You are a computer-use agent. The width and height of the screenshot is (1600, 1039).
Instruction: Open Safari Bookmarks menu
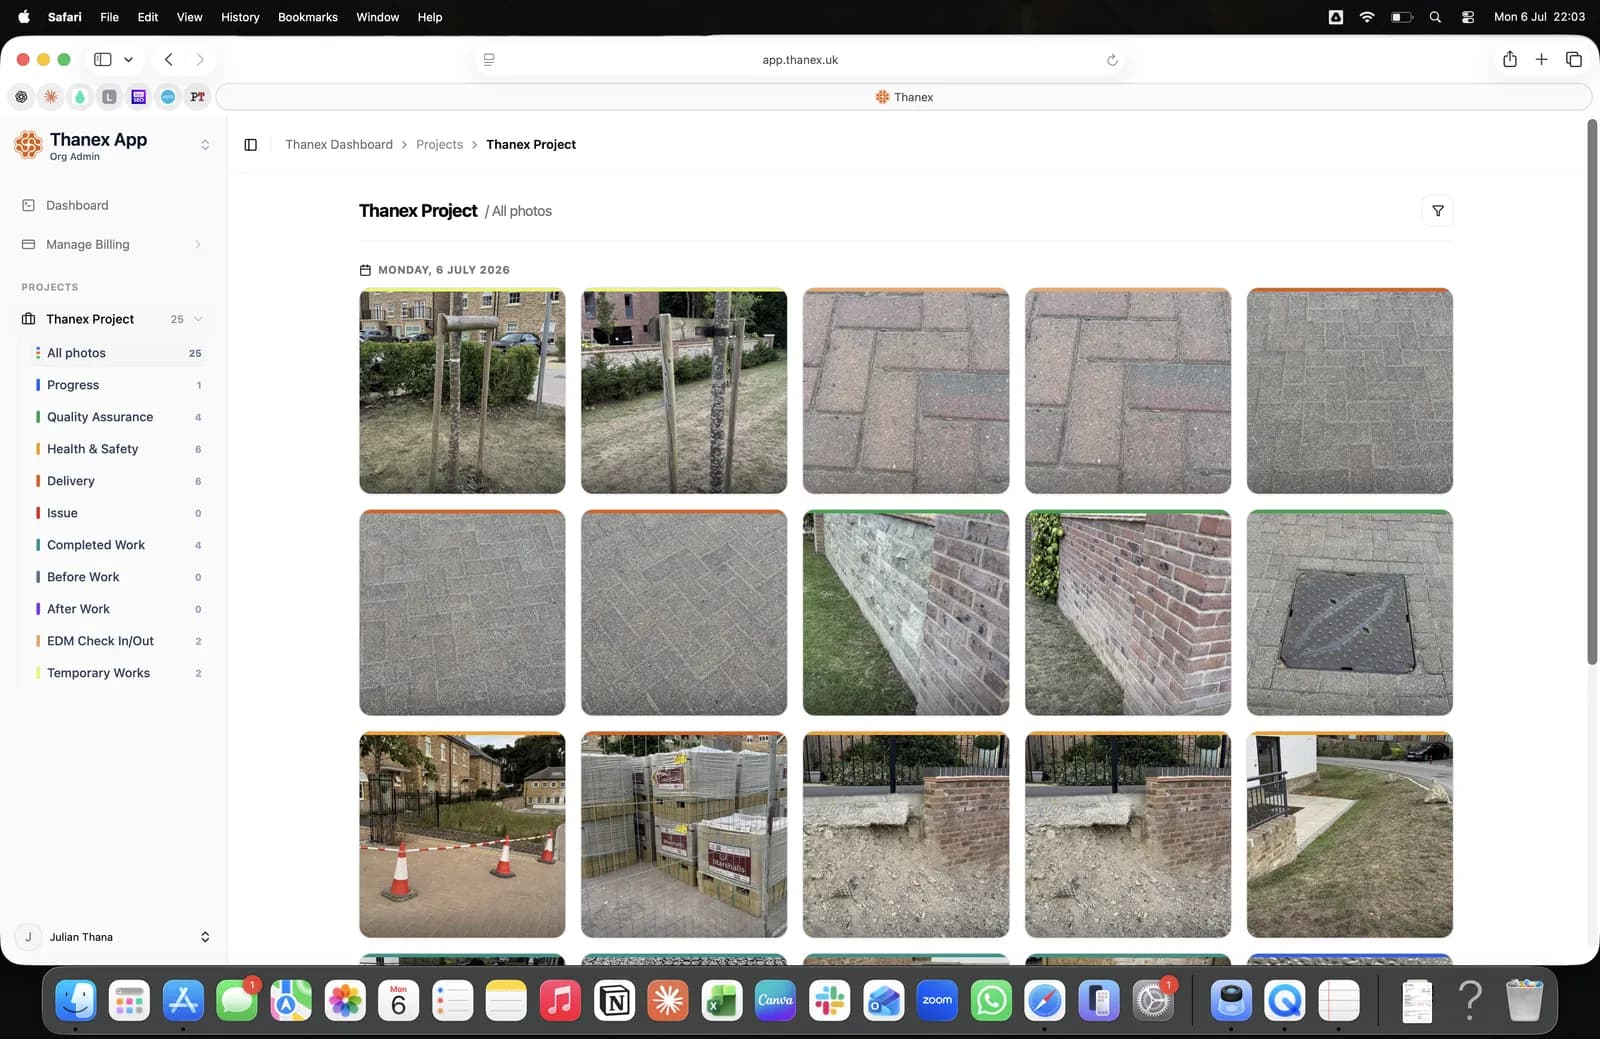tap(308, 17)
